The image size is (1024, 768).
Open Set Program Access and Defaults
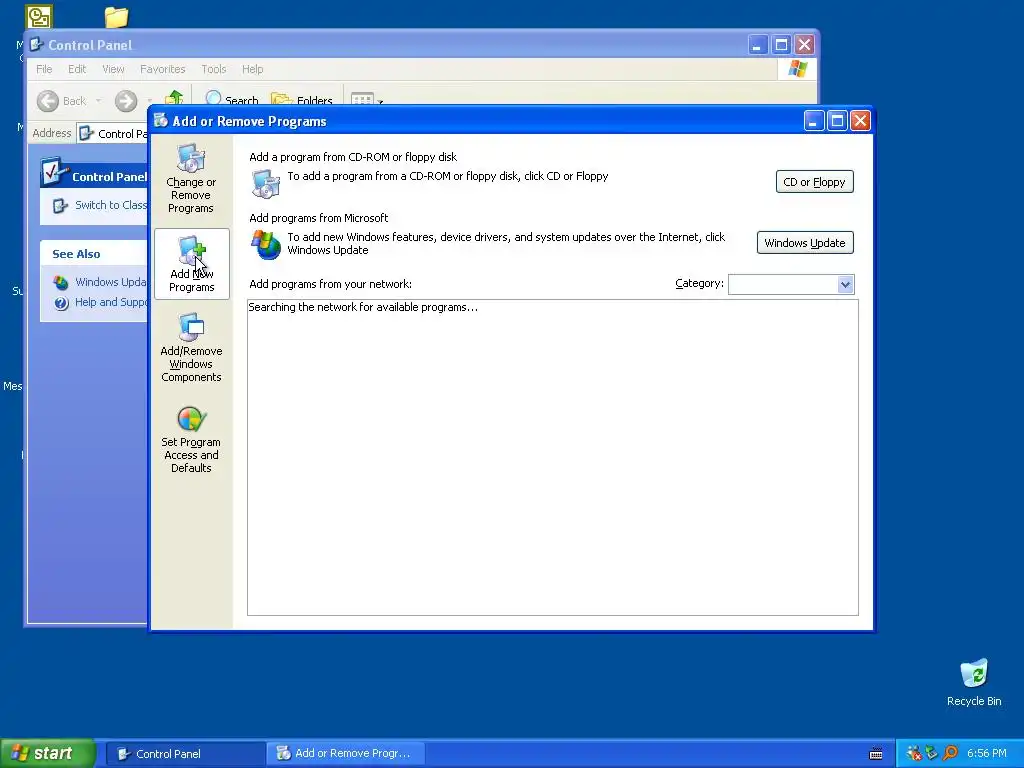[x=191, y=439]
